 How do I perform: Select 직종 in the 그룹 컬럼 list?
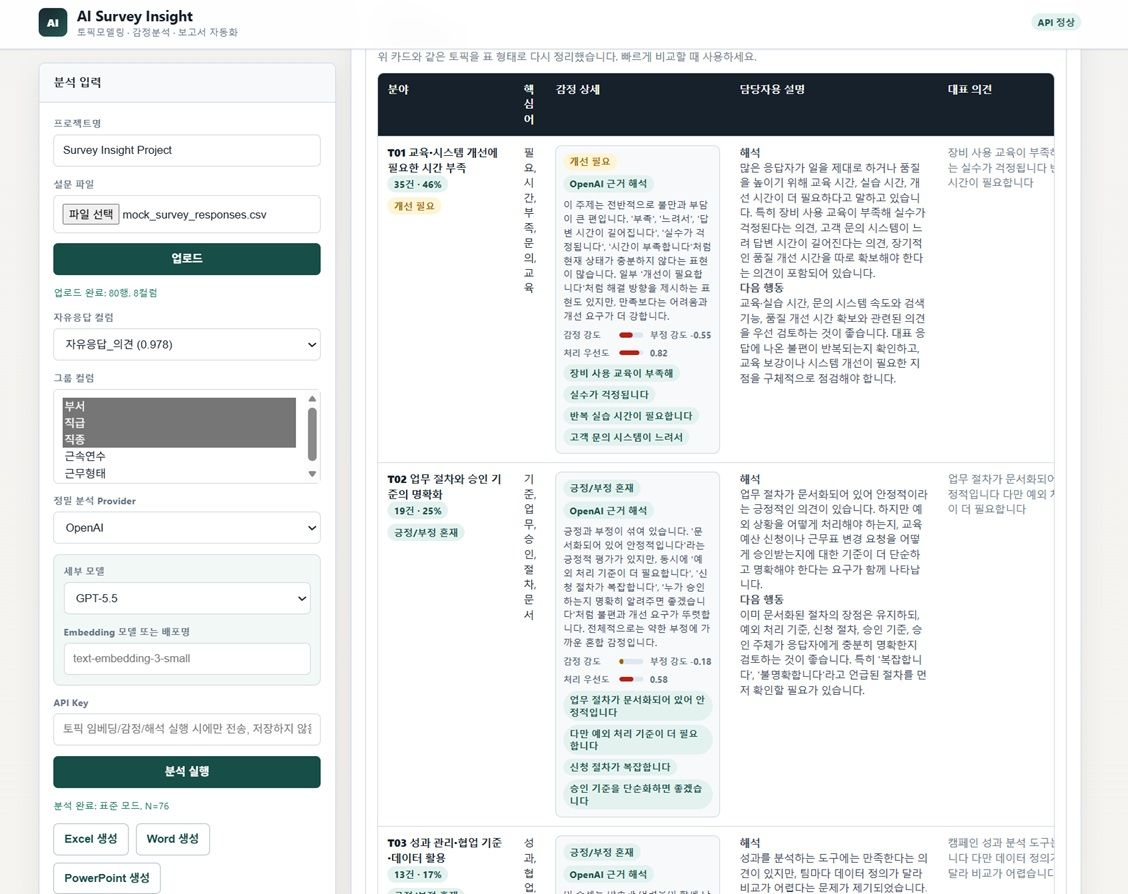click(x=179, y=439)
